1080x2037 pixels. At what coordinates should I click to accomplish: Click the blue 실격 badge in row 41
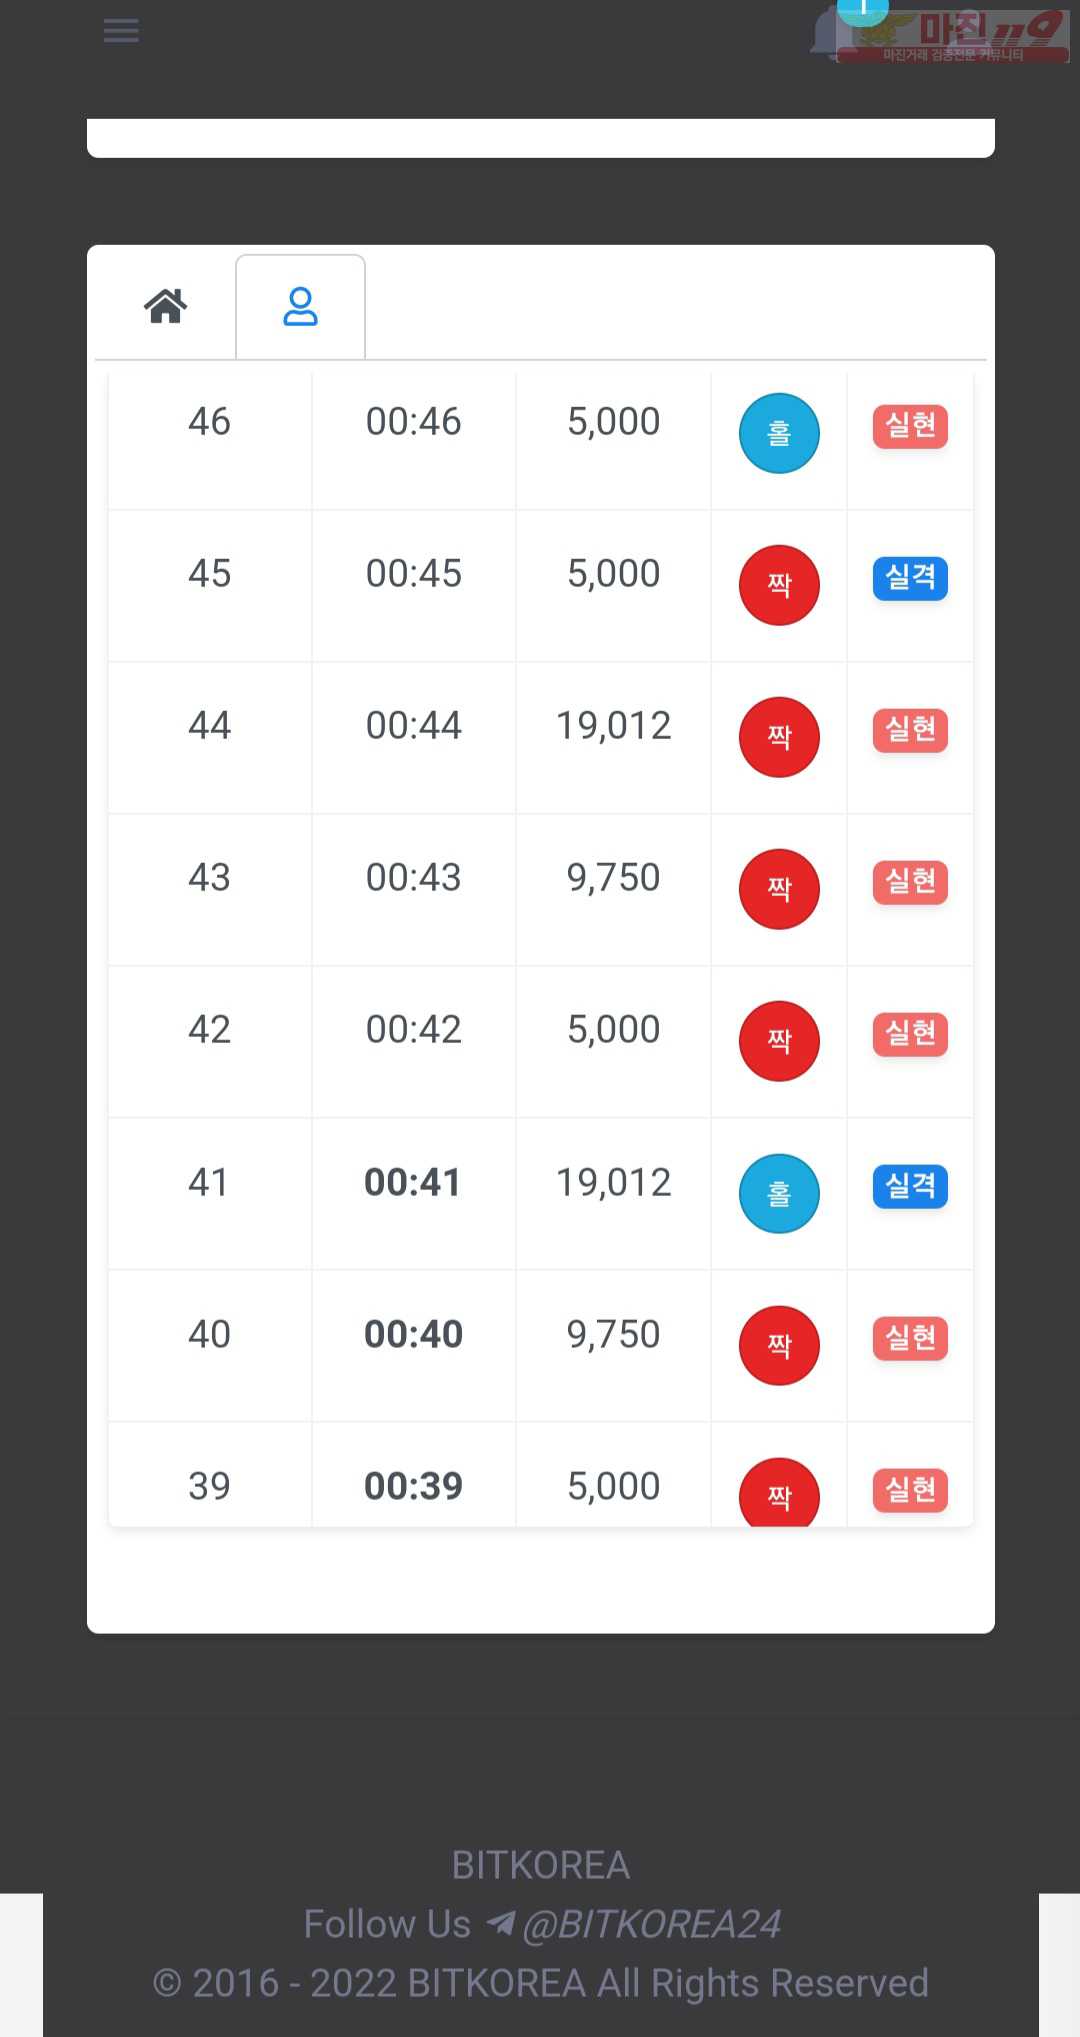910,1186
